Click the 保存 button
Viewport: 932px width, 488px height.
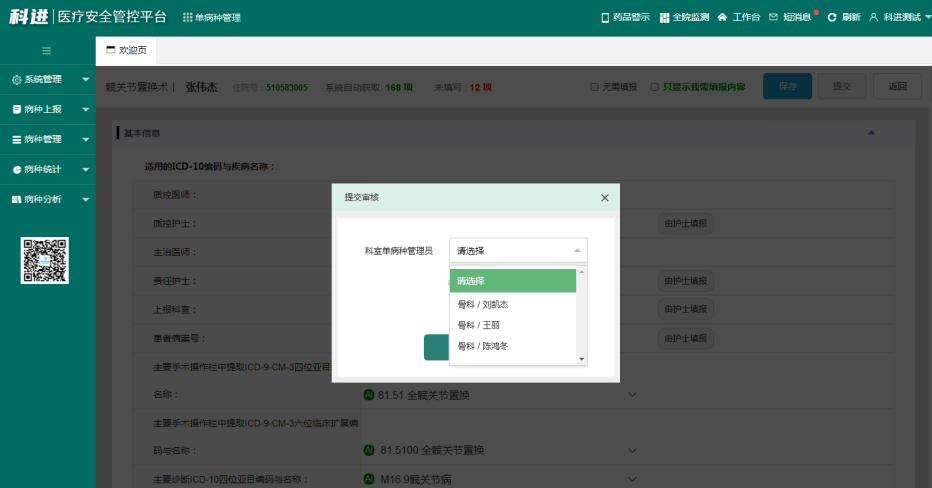[x=788, y=87]
